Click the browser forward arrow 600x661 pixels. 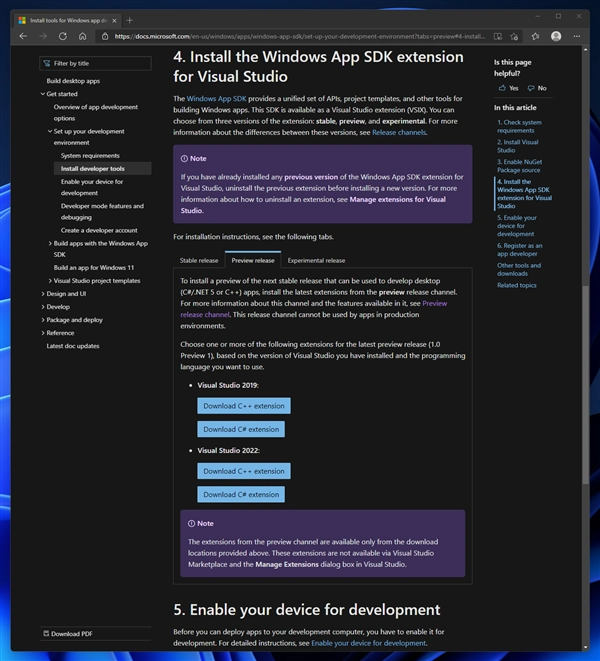43,37
